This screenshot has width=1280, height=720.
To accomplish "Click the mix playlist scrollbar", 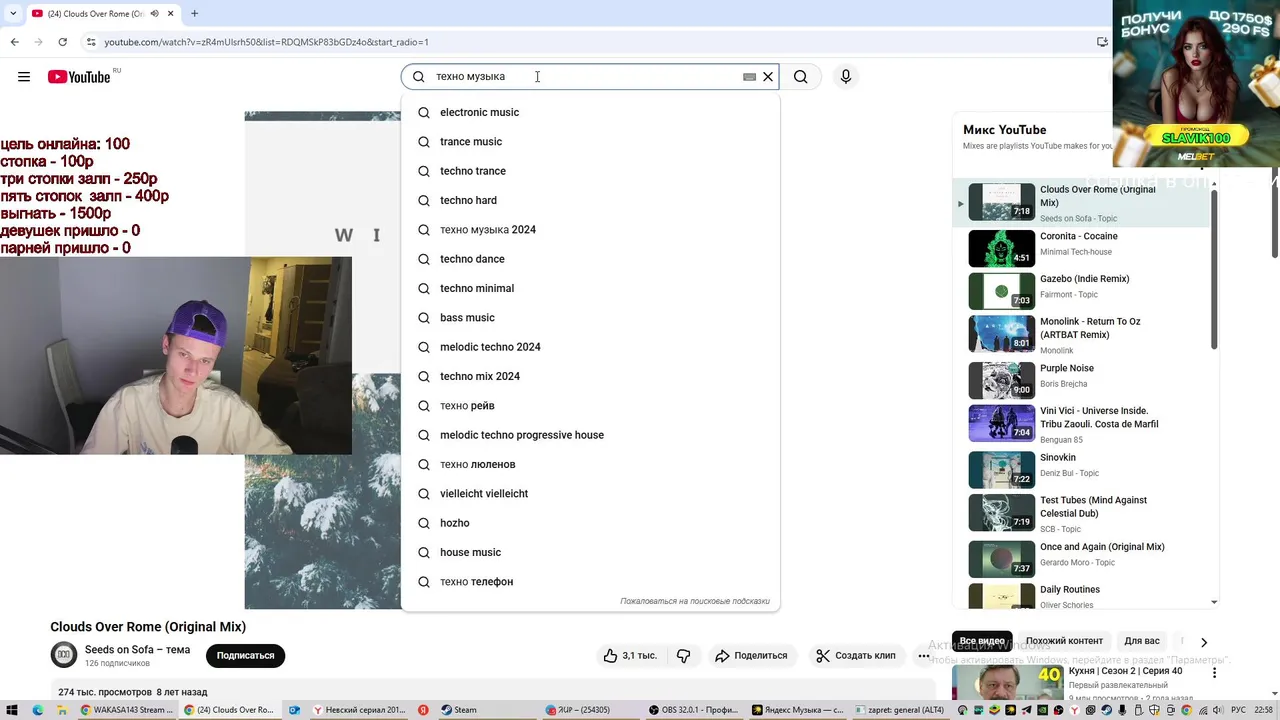I will [1215, 270].
